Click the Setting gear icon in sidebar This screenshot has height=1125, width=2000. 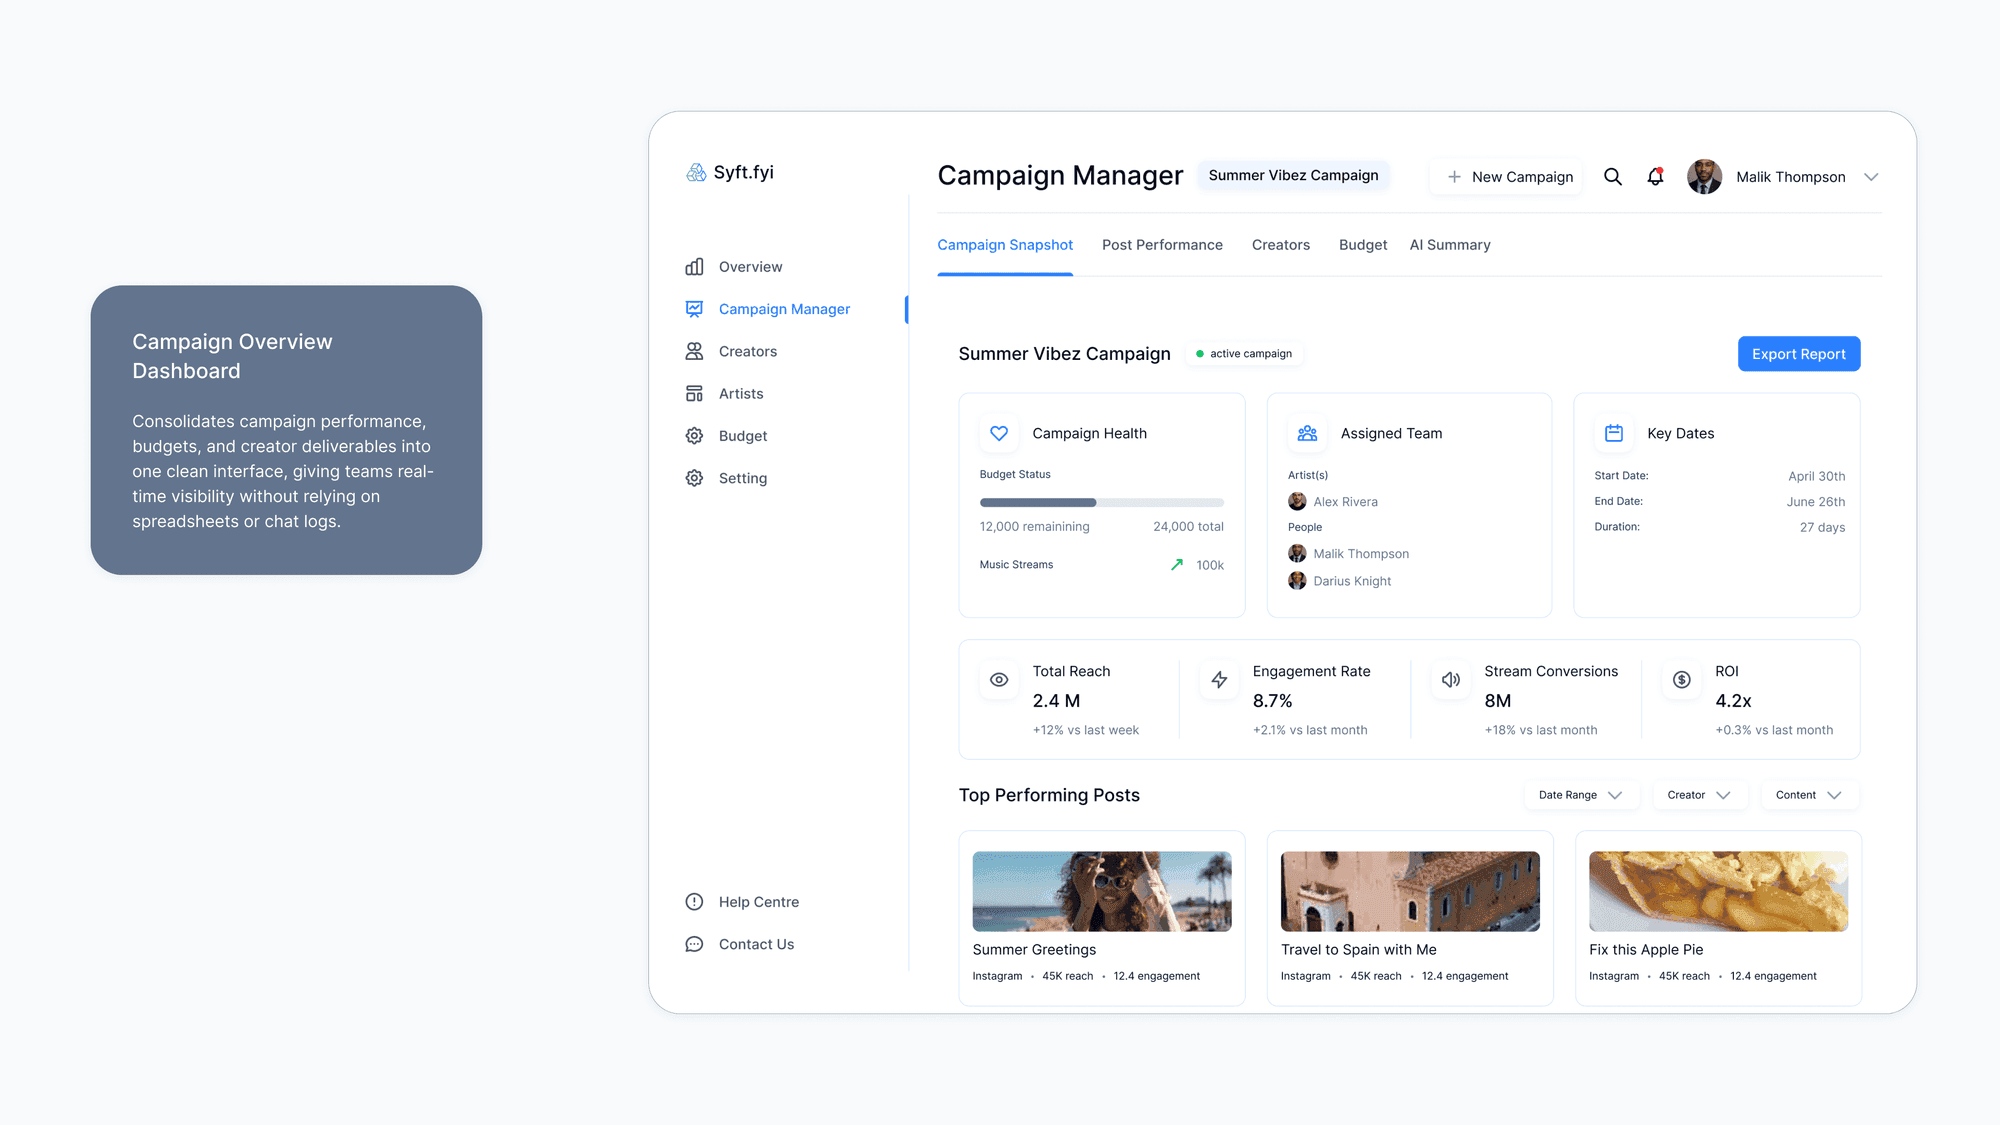click(694, 478)
